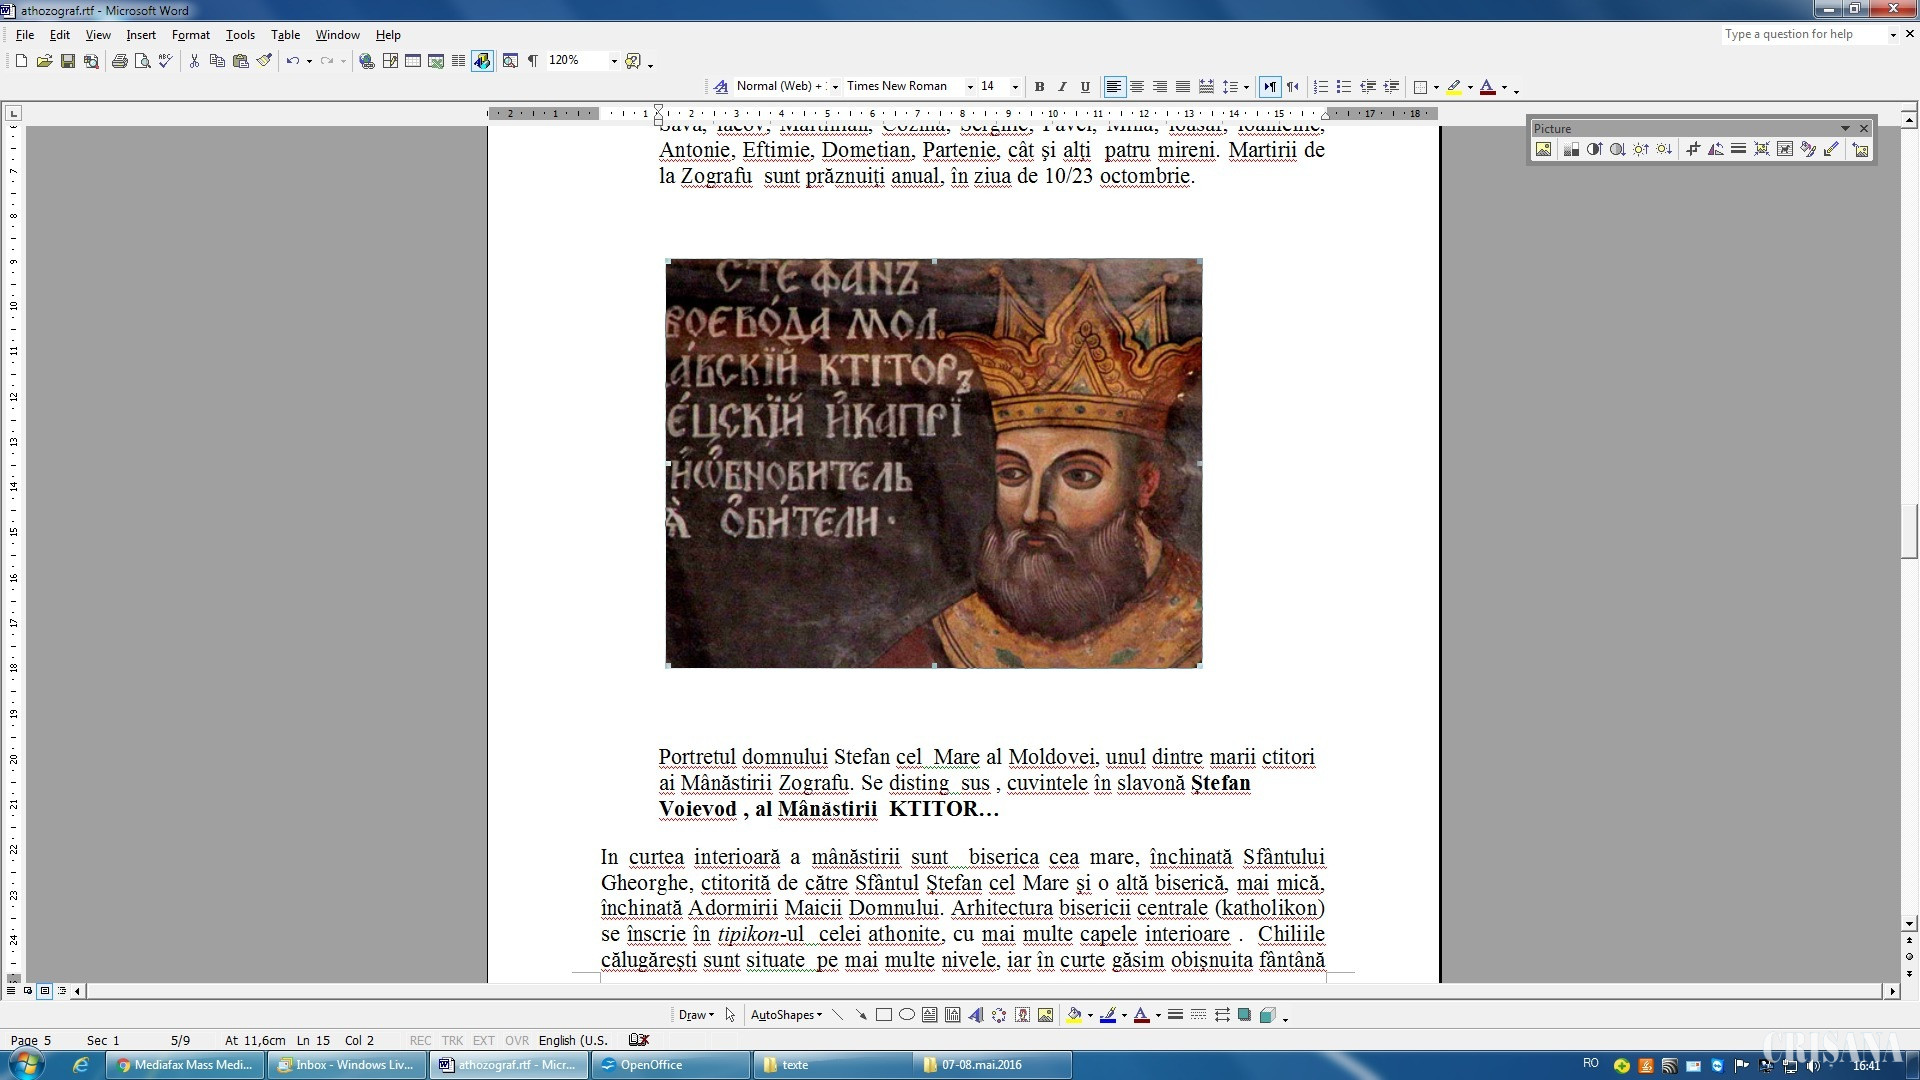This screenshot has height=1080, width=1920.
Task: Select the Rectangle drawing tool
Action: pyautogui.click(x=884, y=1015)
